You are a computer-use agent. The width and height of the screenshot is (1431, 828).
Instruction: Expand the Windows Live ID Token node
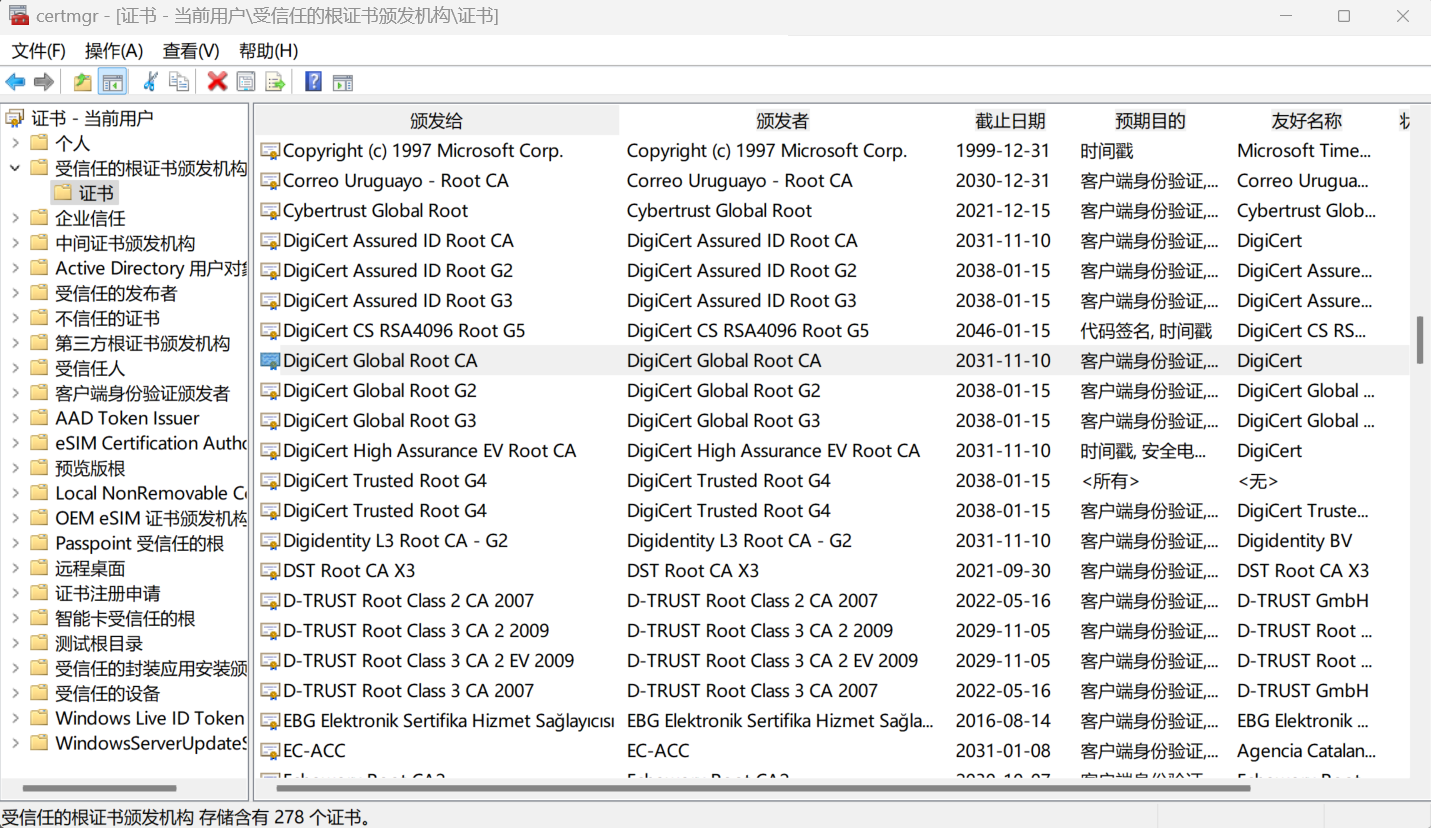15,718
